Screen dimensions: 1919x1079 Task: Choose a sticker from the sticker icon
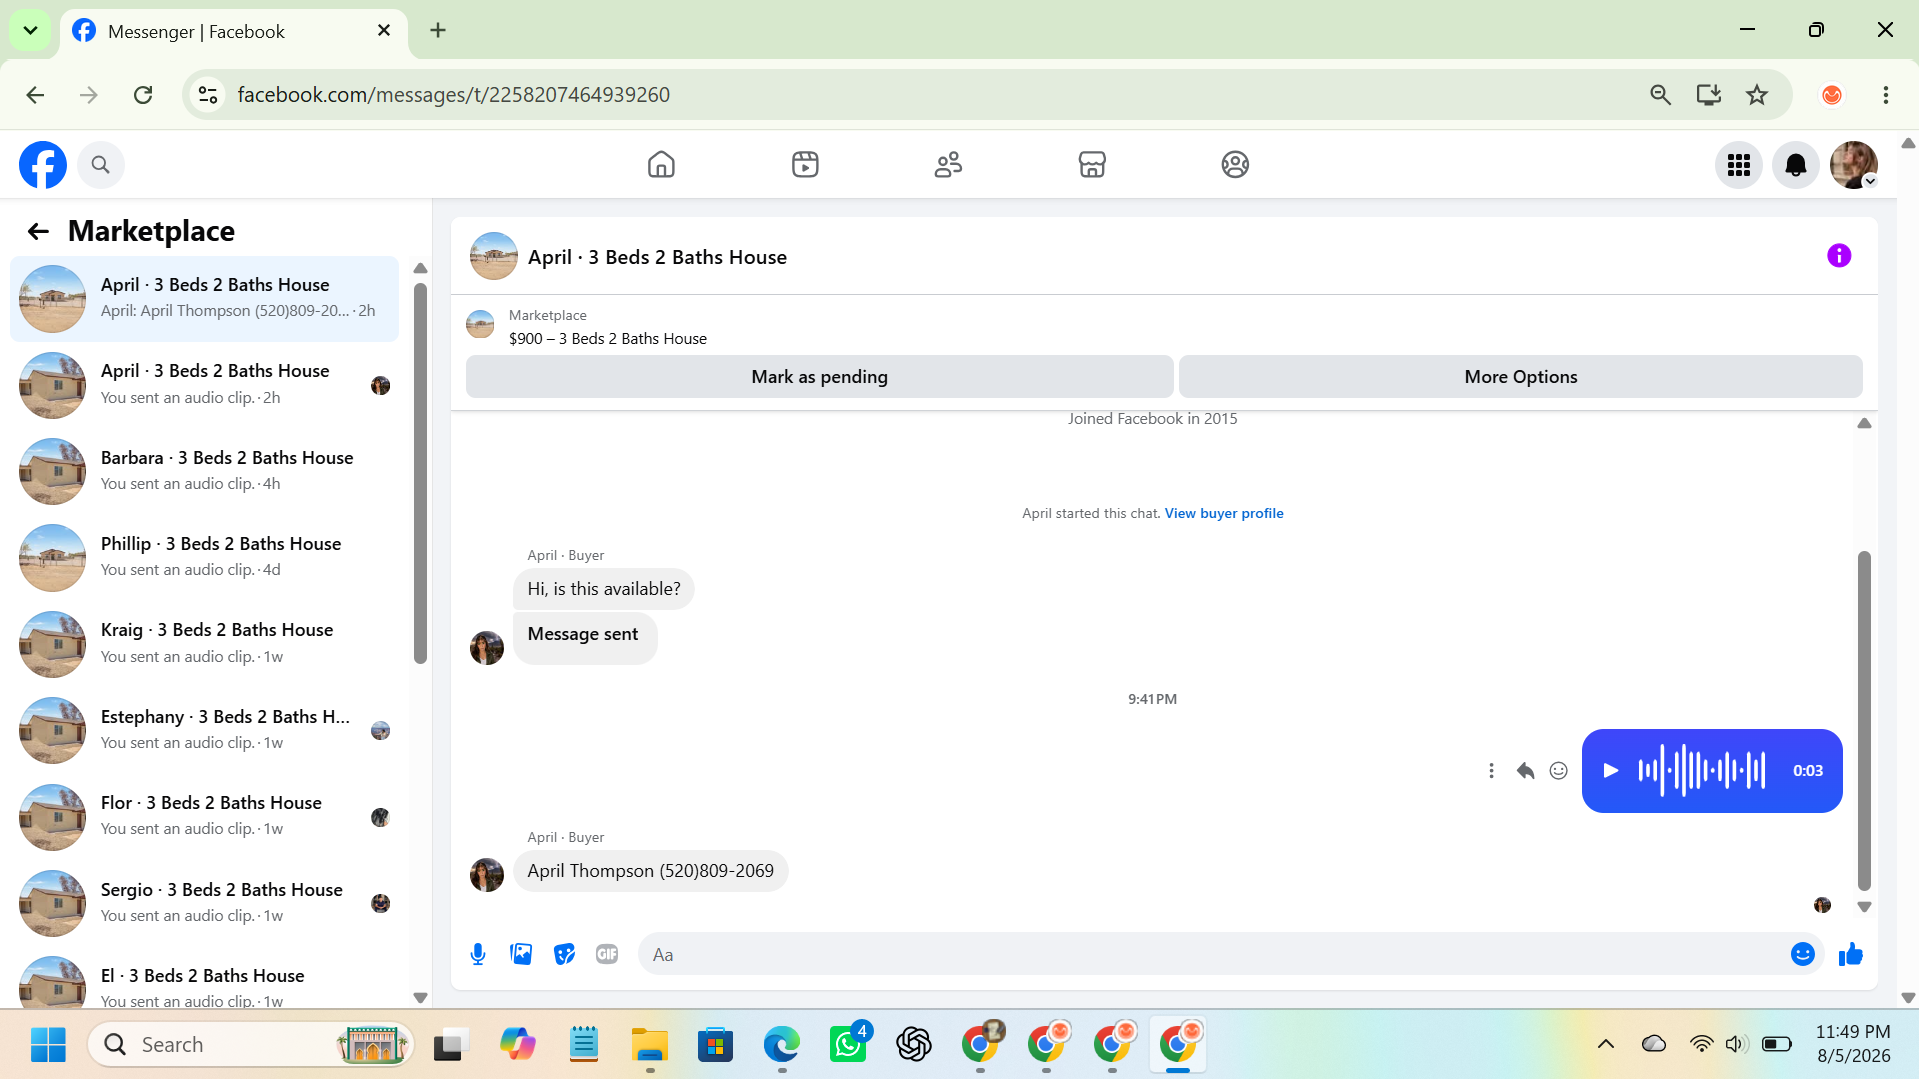(564, 954)
